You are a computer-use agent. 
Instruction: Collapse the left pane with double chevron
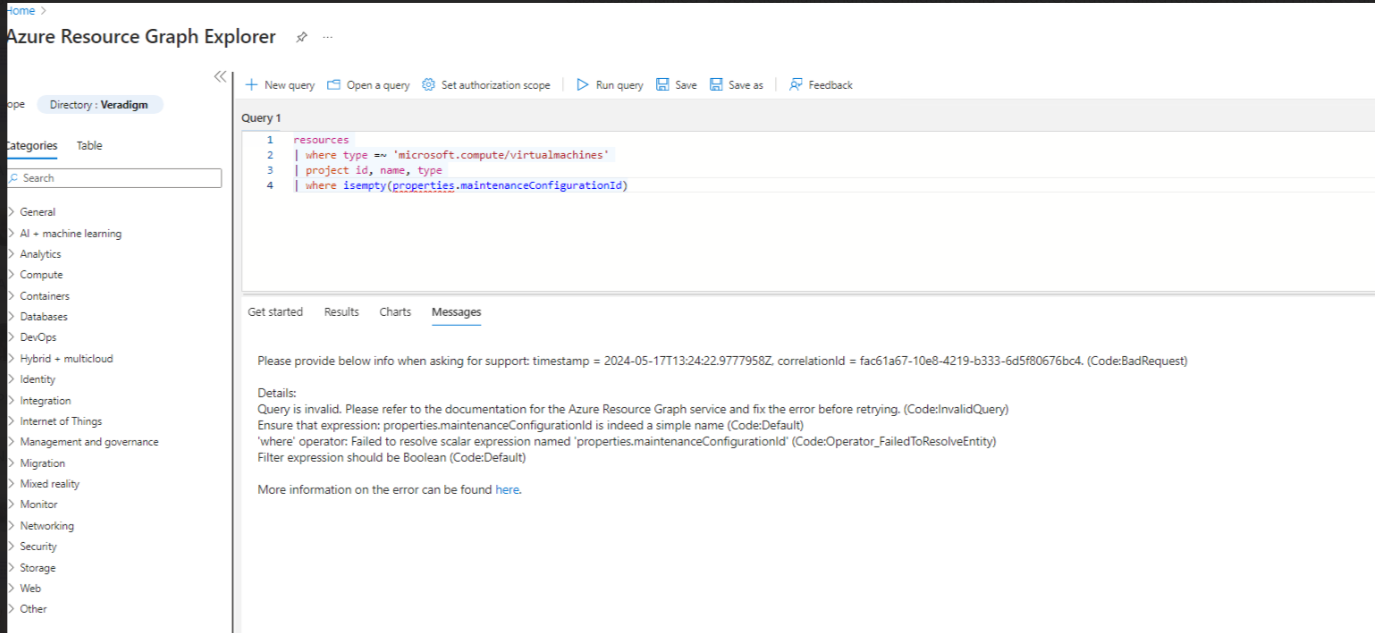point(220,77)
